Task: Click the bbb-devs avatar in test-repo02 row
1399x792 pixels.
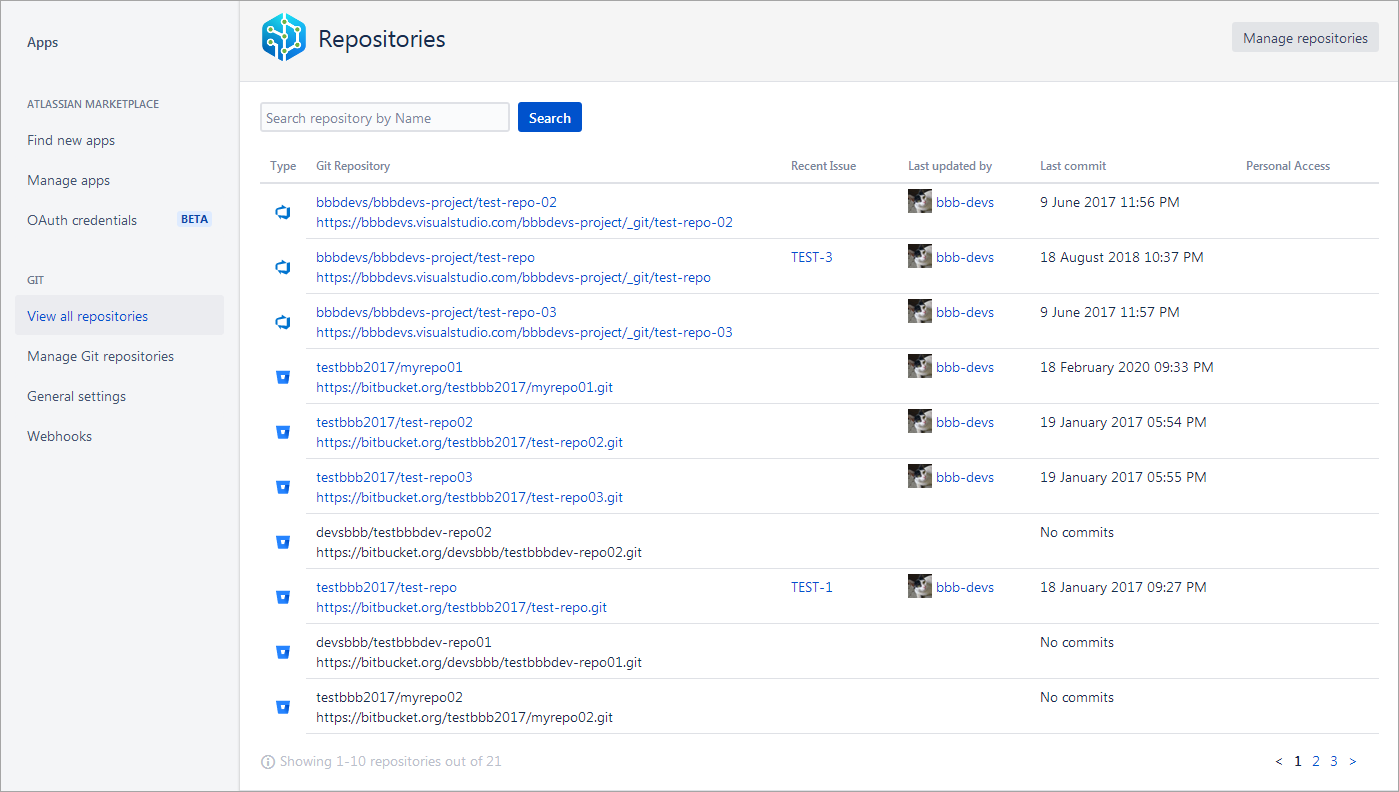Action: tap(920, 421)
